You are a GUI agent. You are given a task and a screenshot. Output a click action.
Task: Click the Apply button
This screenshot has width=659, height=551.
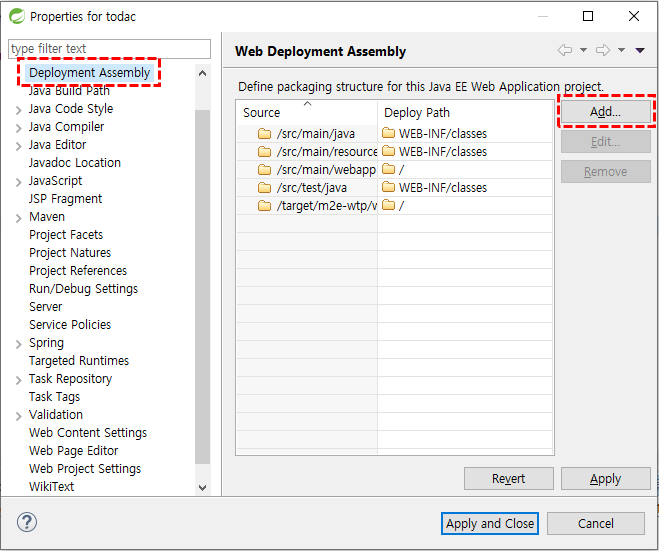tap(606, 479)
